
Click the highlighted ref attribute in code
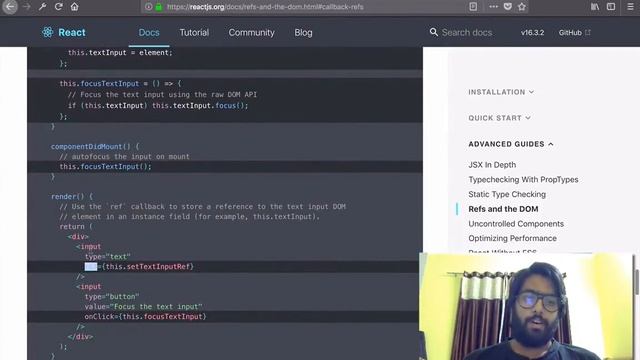(91, 267)
